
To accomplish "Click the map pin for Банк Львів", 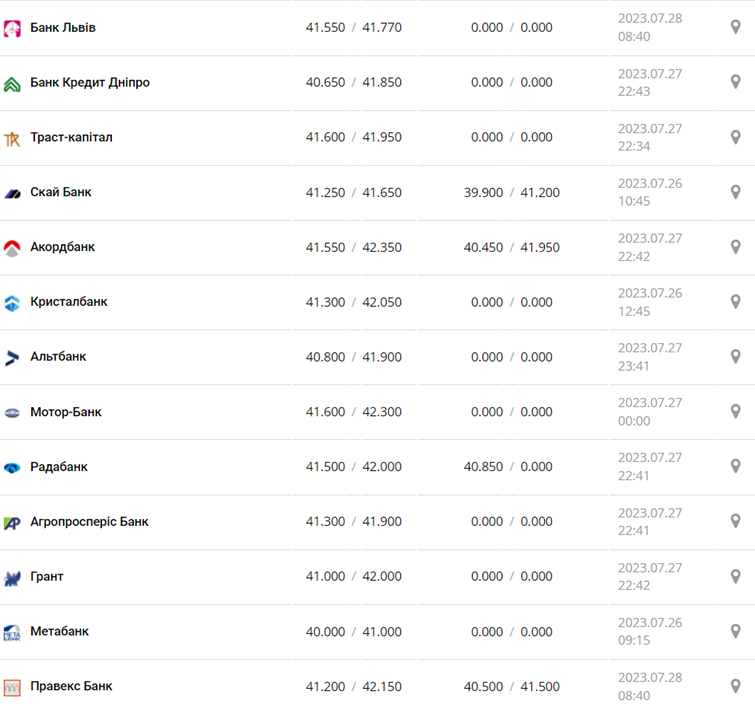I will point(736,27).
